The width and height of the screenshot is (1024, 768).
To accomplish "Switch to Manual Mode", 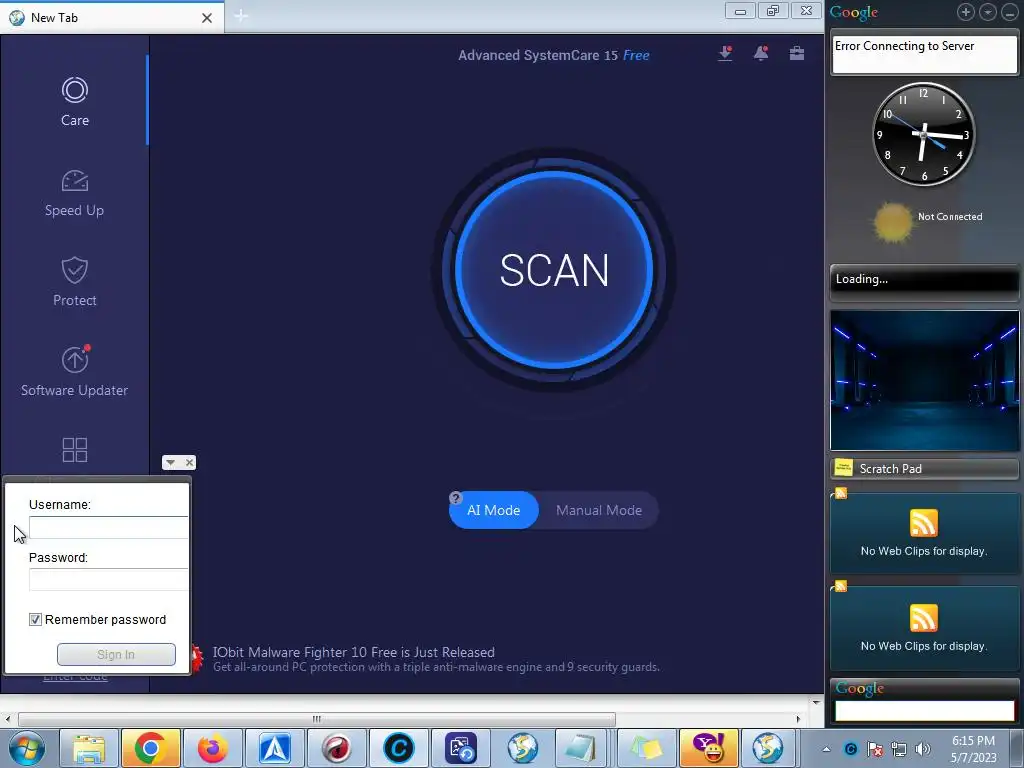I will click(599, 510).
